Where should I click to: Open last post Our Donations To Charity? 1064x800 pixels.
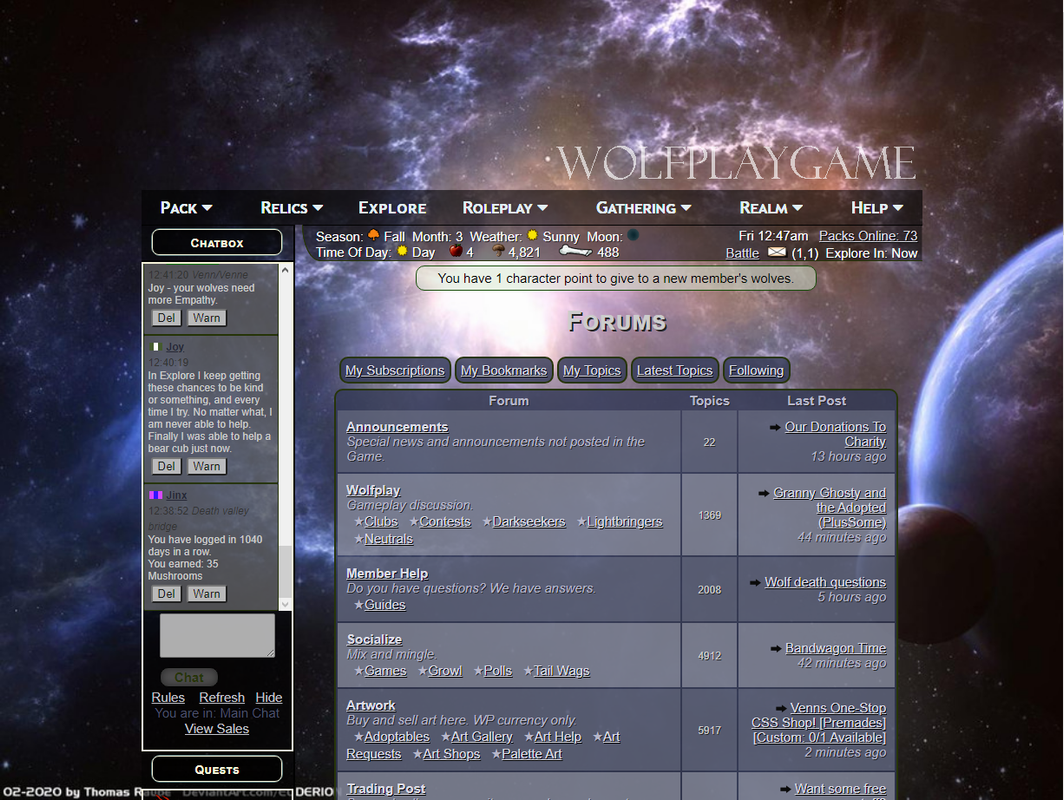pos(835,434)
